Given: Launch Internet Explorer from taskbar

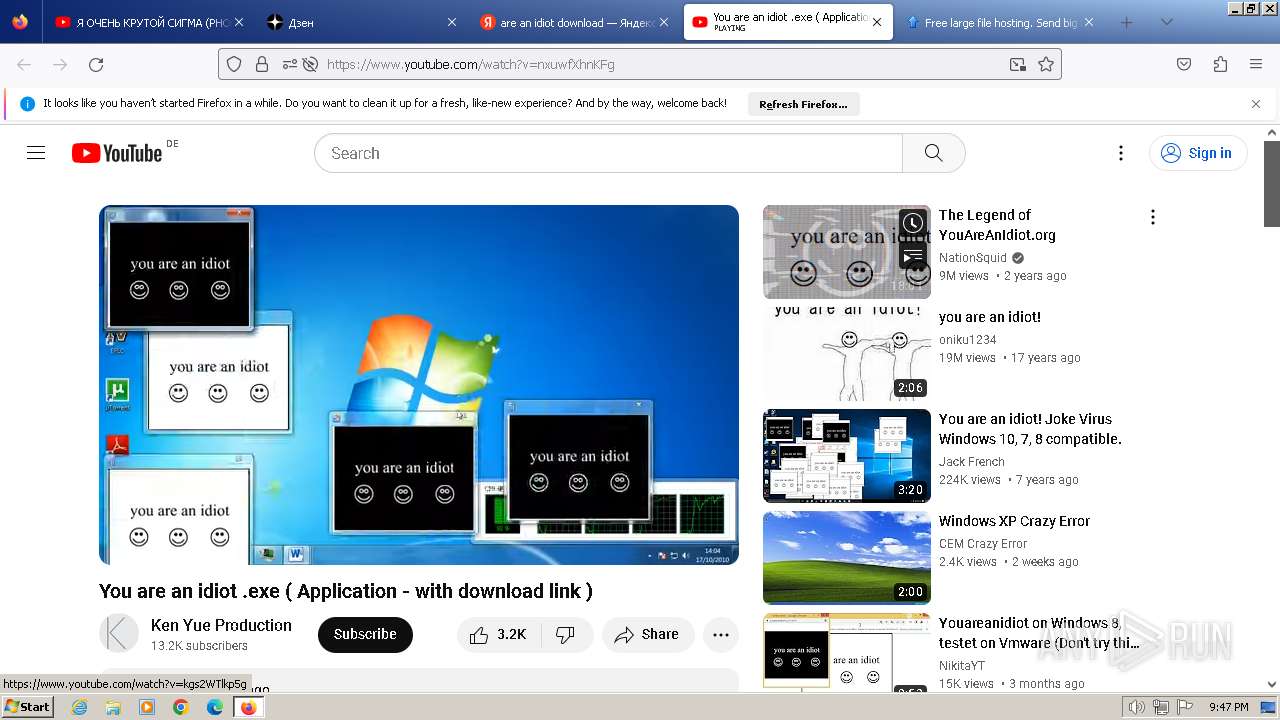Looking at the screenshot, I should (x=79, y=707).
